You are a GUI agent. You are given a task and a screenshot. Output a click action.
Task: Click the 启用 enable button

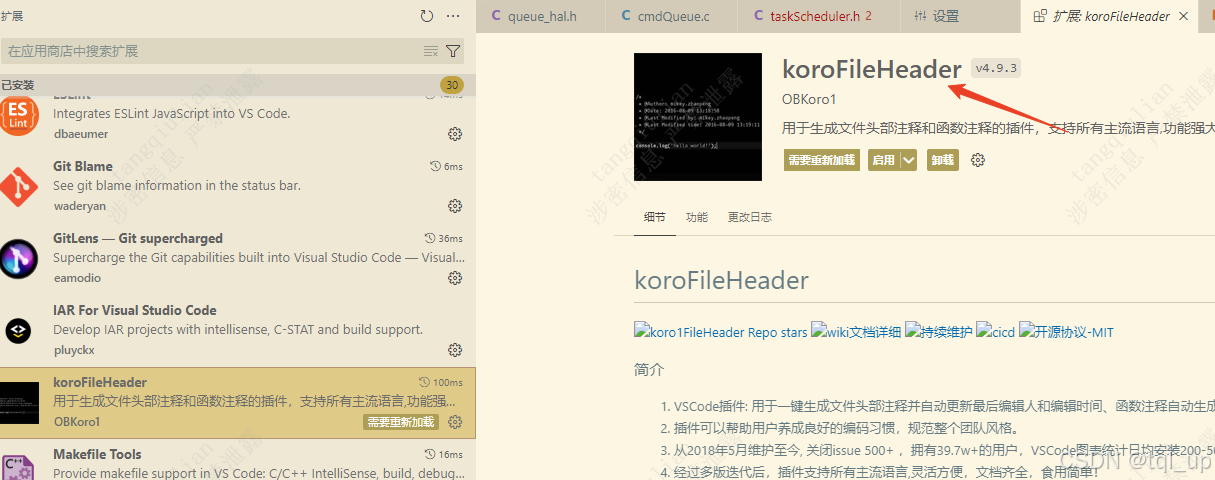click(x=884, y=160)
